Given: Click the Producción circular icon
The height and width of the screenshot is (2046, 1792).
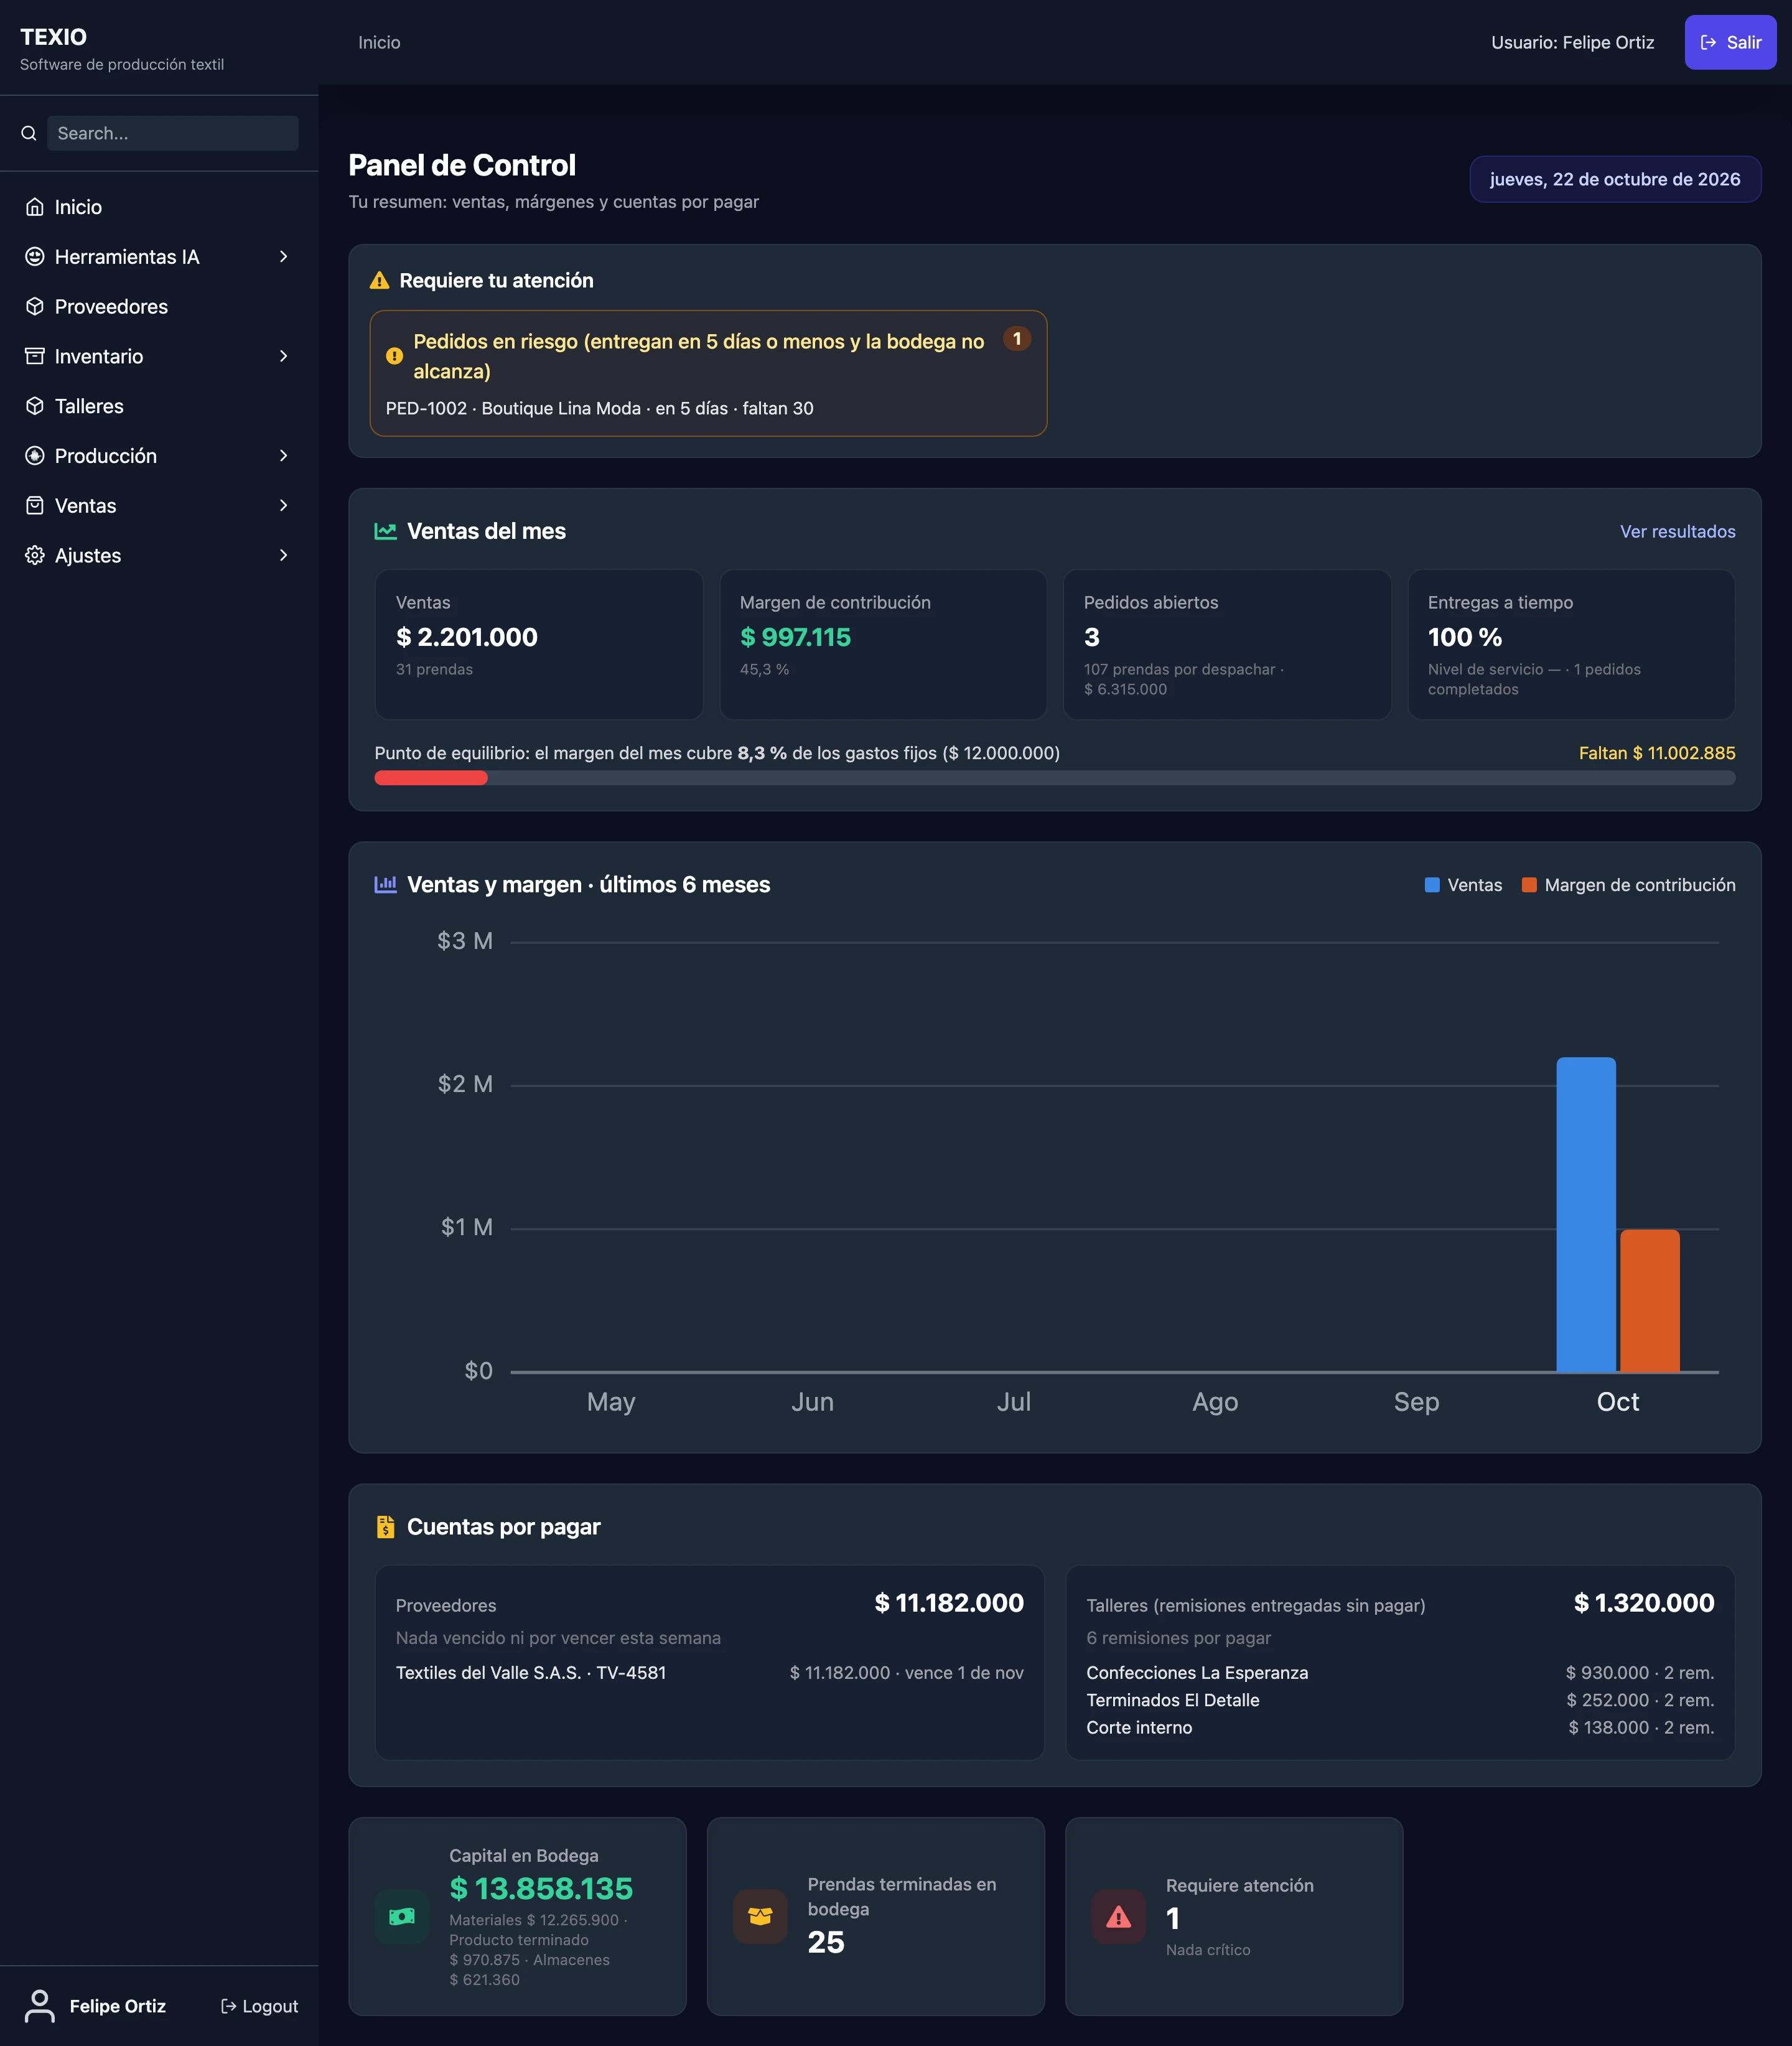Looking at the screenshot, I should coord(35,456).
